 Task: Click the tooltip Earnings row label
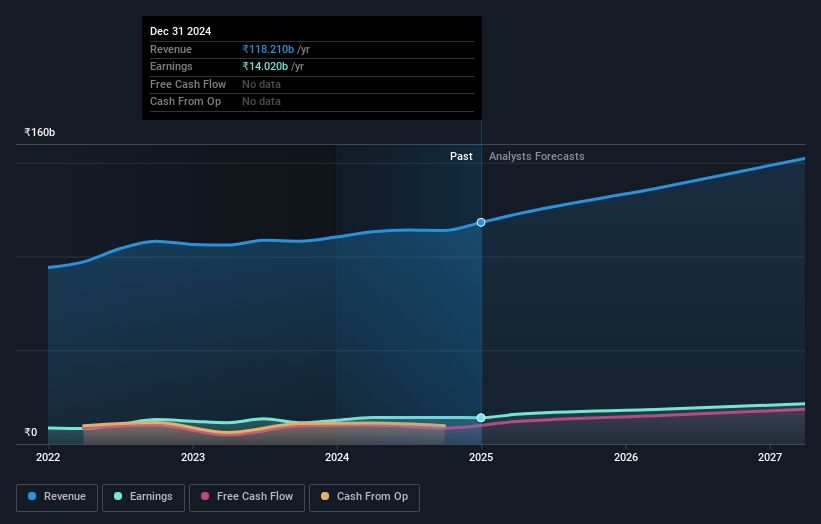click(x=171, y=66)
